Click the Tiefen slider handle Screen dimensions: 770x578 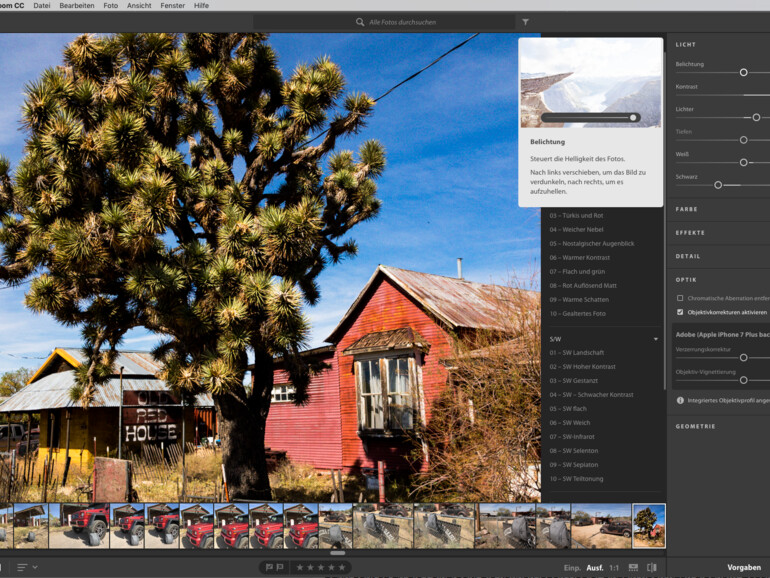tap(743, 140)
